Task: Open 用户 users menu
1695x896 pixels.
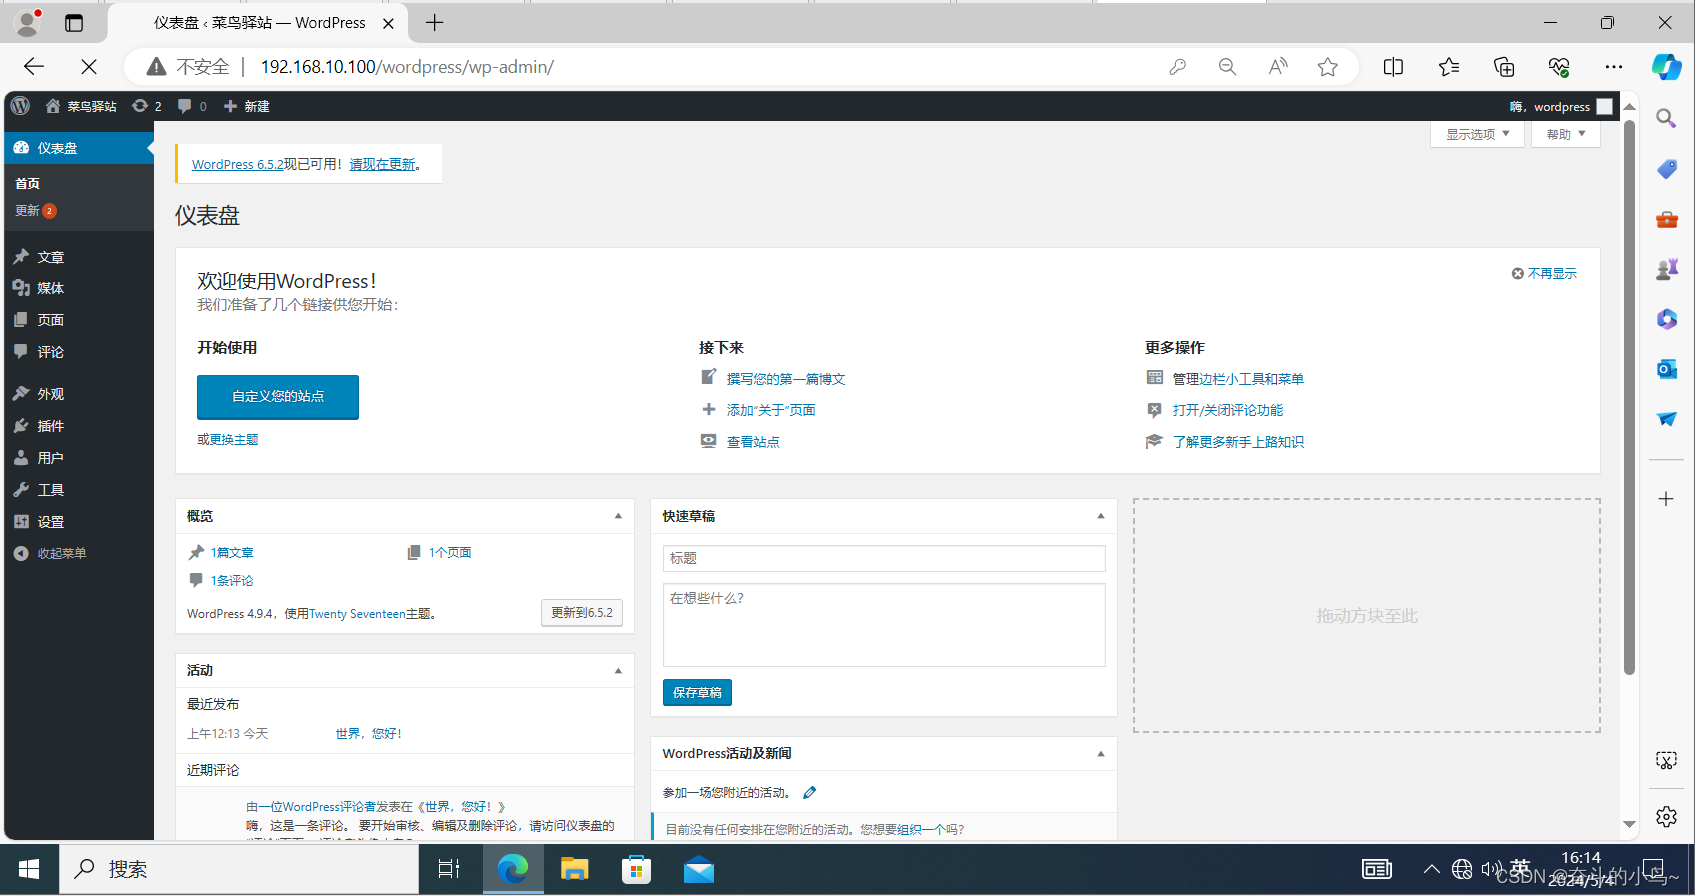Action: 79,458
